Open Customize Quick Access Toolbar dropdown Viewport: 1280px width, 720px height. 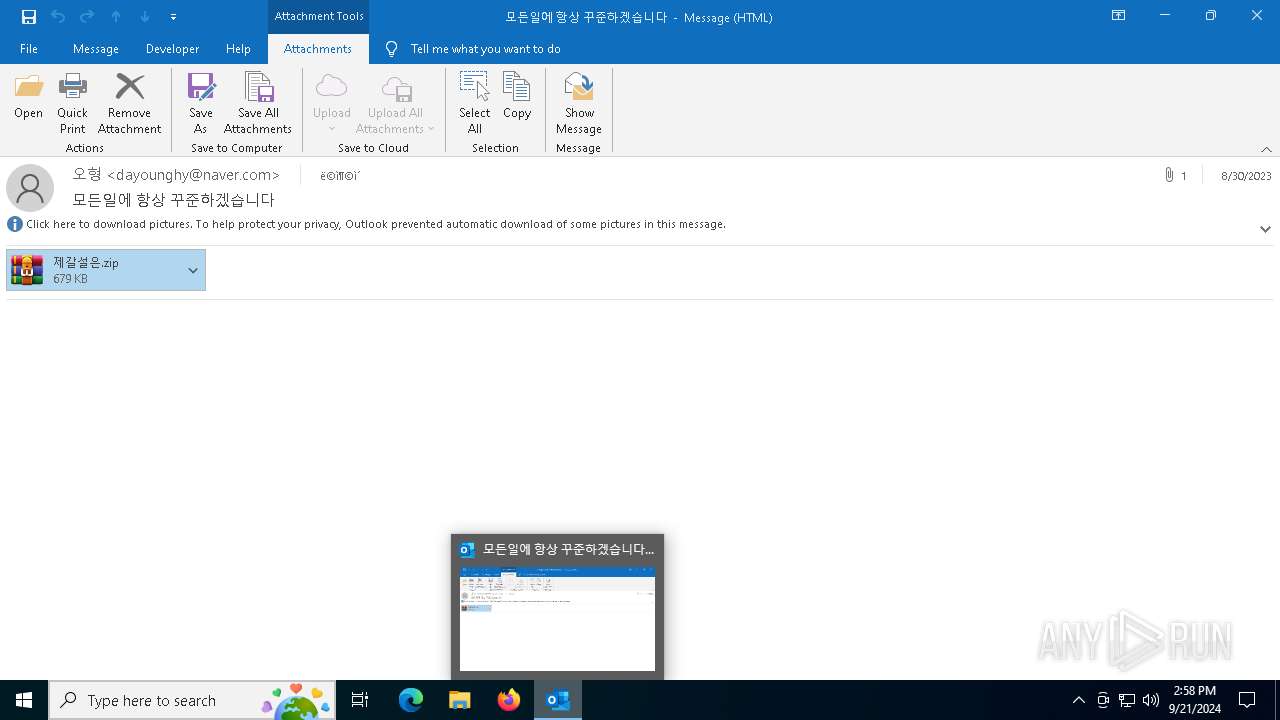click(x=173, y=17)
